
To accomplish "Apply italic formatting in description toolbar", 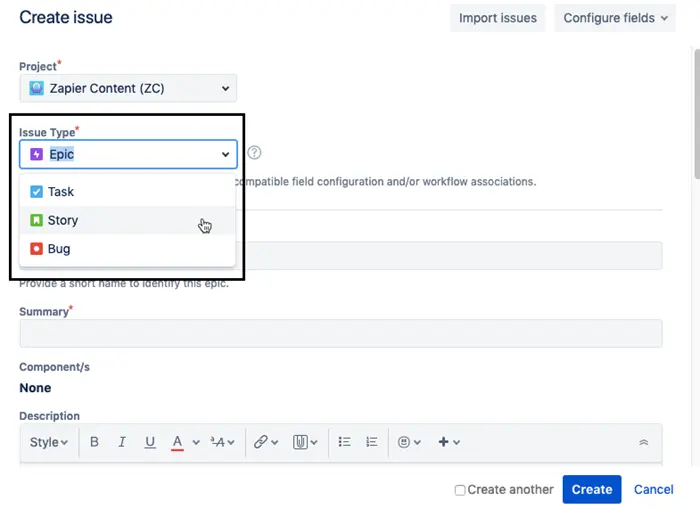I will click(x=122, y=442).
